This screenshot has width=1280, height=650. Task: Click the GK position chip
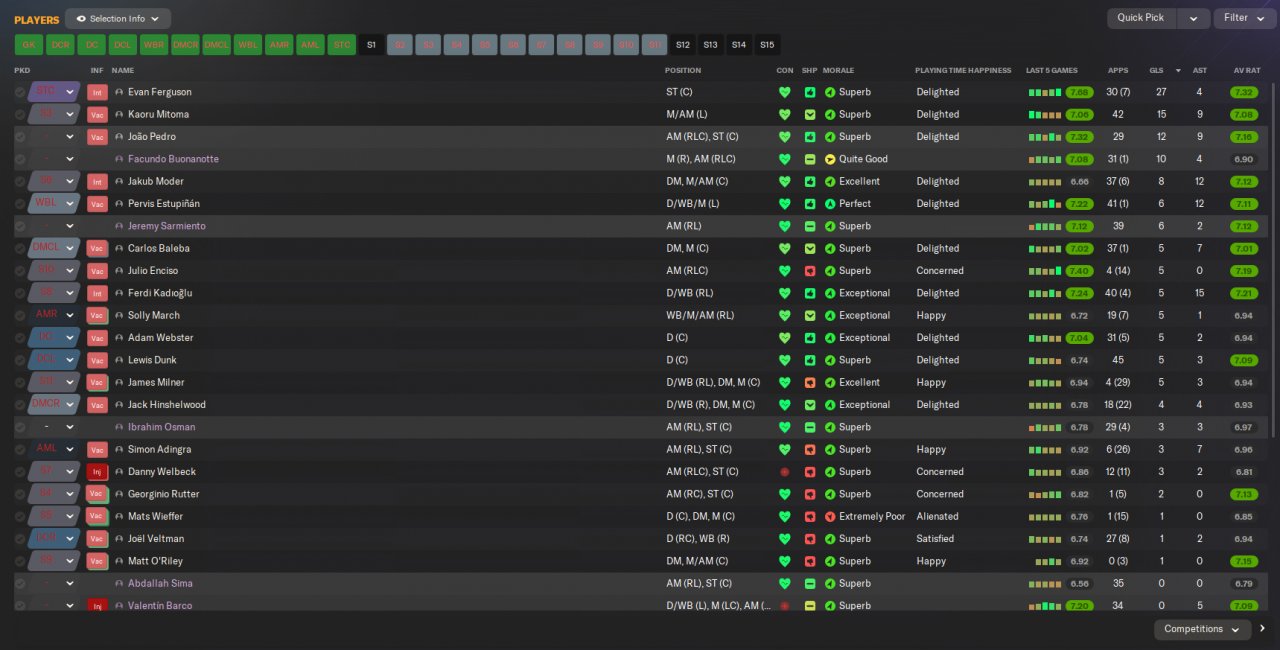coord(29,45)
